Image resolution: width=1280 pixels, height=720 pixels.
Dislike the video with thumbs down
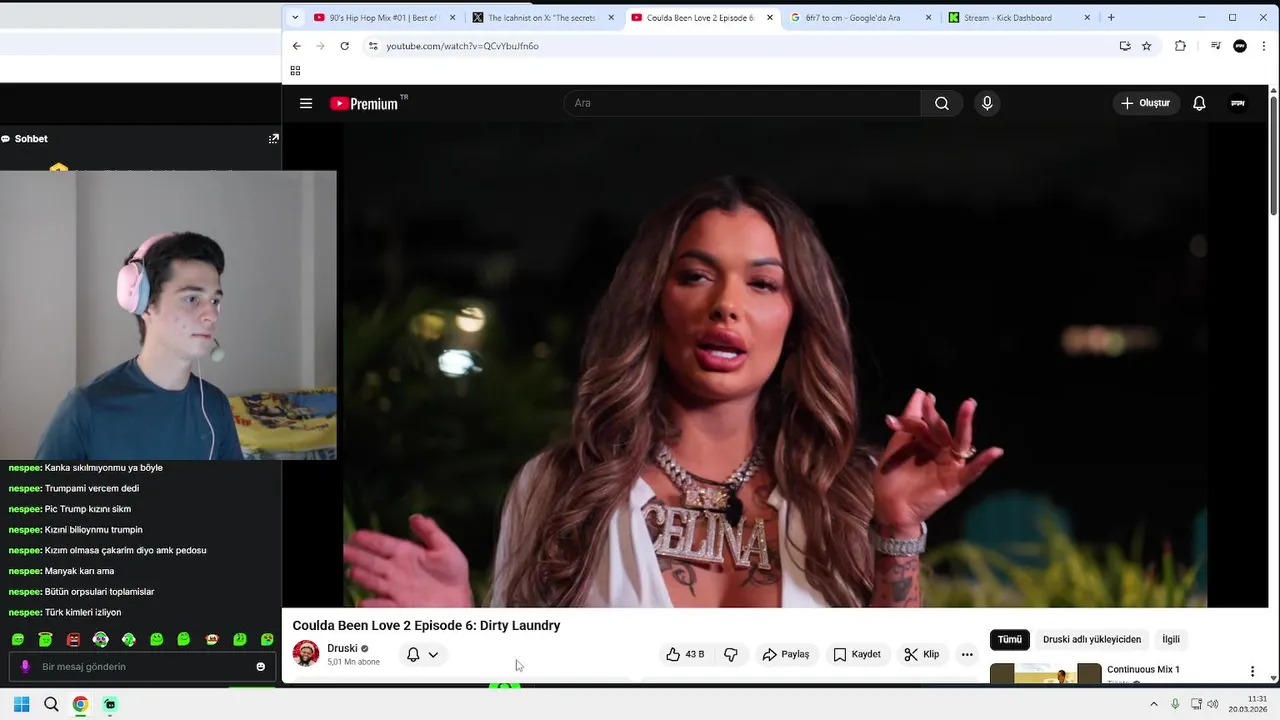731,654
